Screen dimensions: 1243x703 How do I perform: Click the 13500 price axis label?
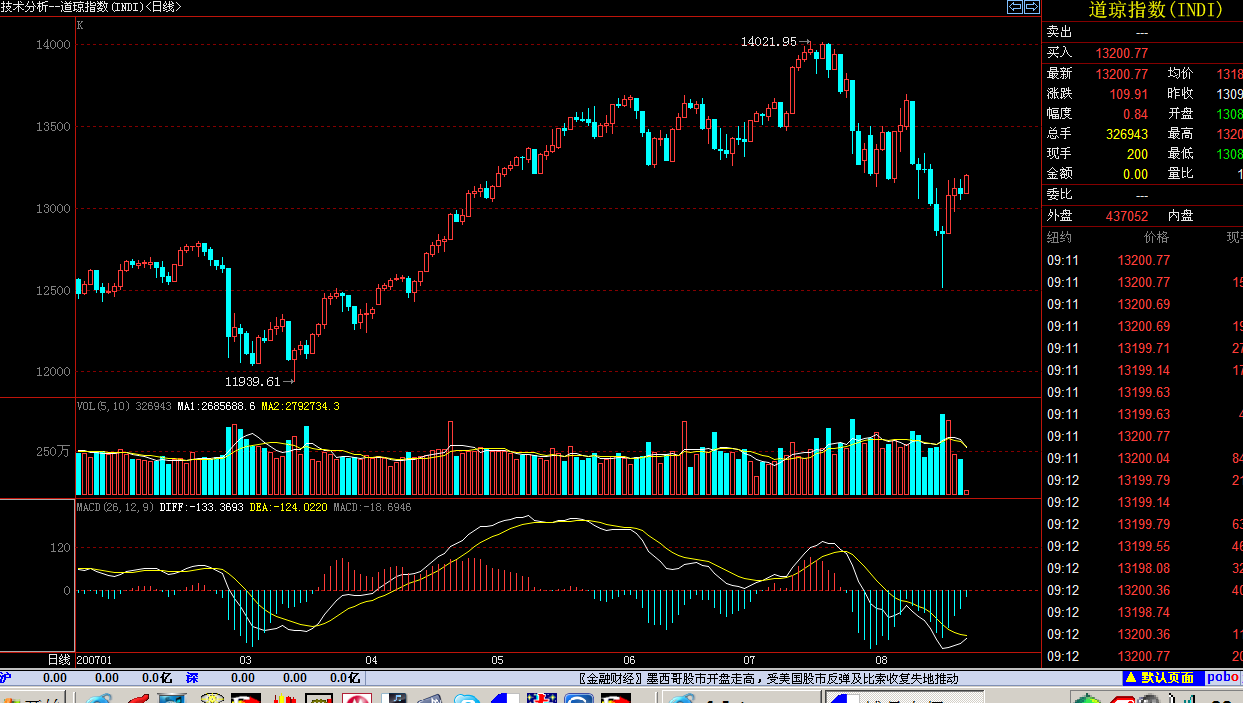pos(54,127)
